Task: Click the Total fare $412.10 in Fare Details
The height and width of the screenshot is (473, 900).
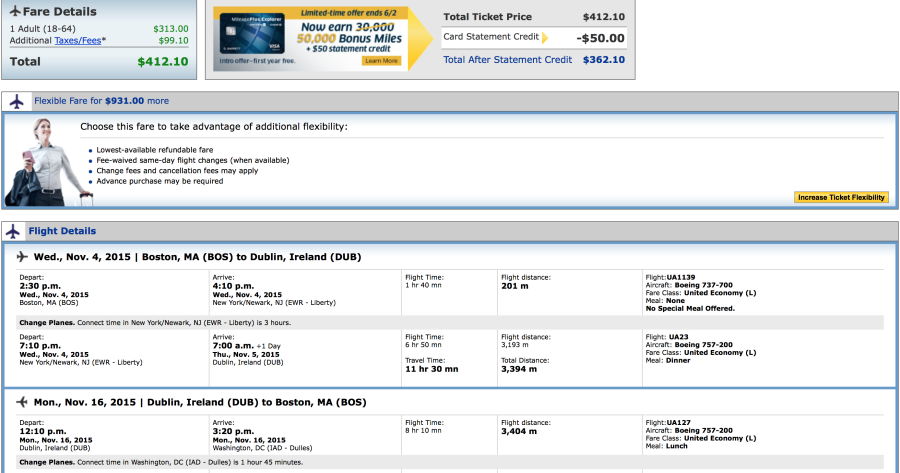Action: coord(162,62)
